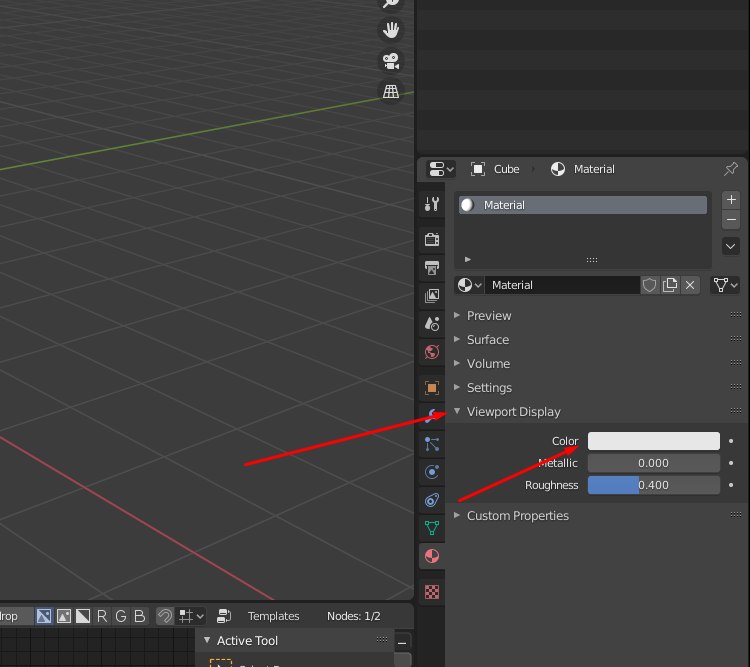Switch perspective/orthographic with the grid gizmo
Viewport: 750px width, 667px height.
(x=391, y=91)
